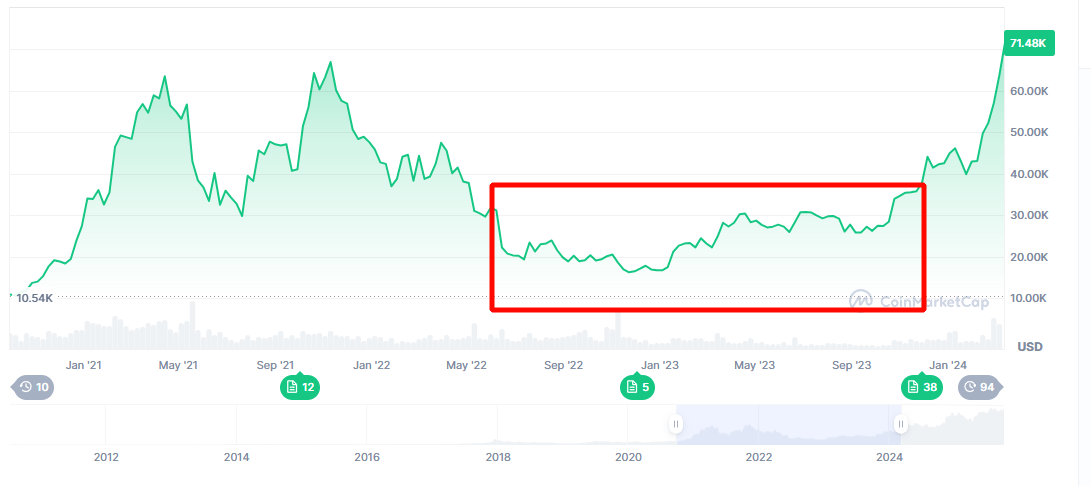This screenshot has width=1091, height=486.
Task: Select the green news marker labeled 38
Action: pyautogui.click(x=921, y=387)
